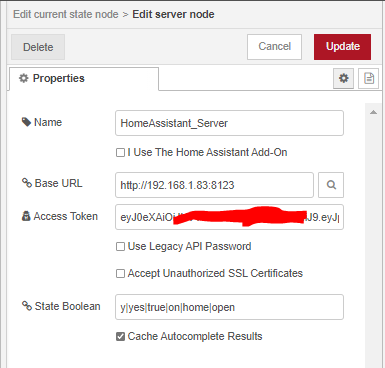Screen dimensions: 385x368
Task: Toggle Use Legacy API Password checkbox
Action: point(120,247)
